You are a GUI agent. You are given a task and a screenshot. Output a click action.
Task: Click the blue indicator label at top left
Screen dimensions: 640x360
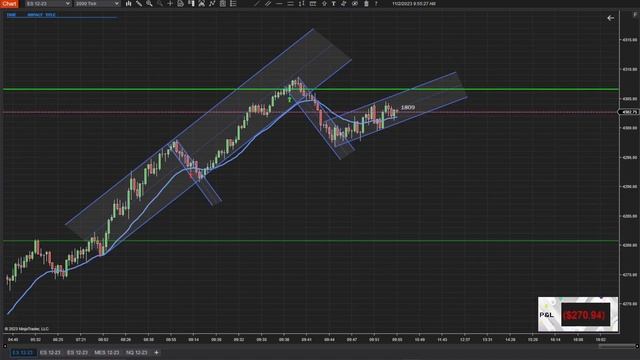[x=31, y=15]
